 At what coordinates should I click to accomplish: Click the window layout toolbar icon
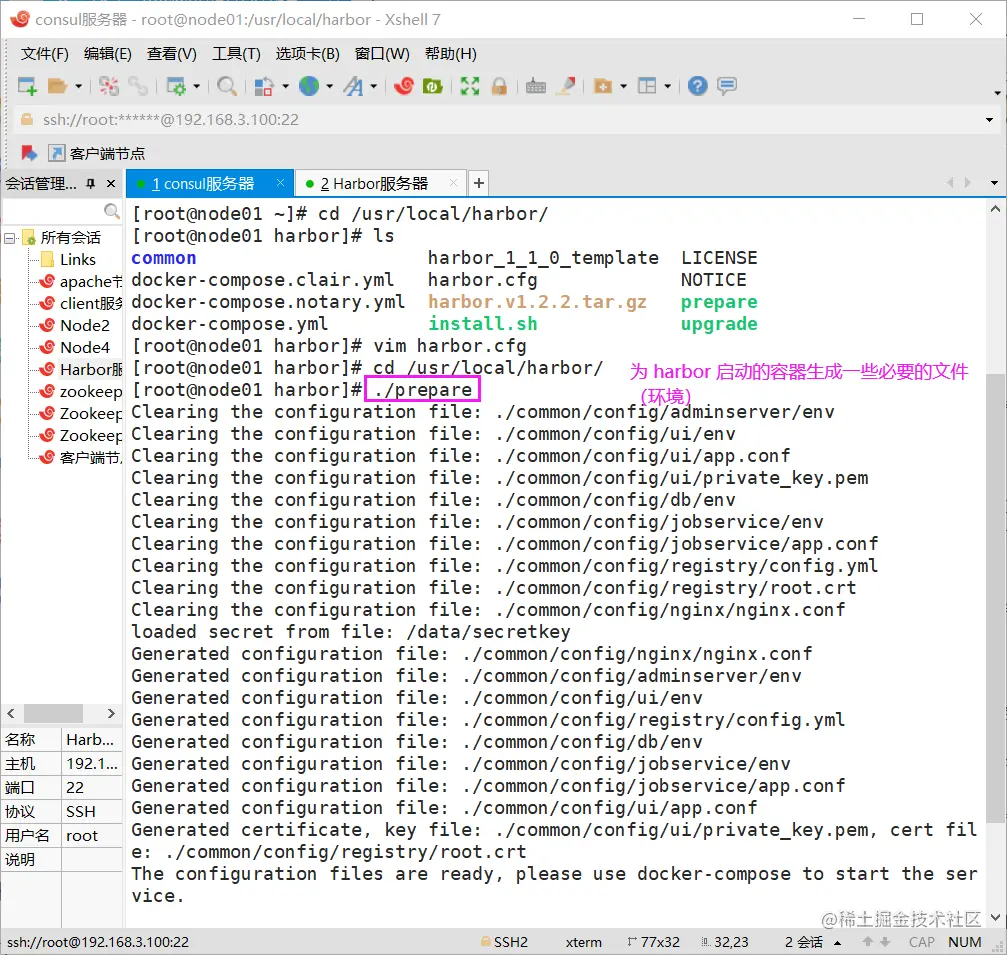tap(647, 85)
